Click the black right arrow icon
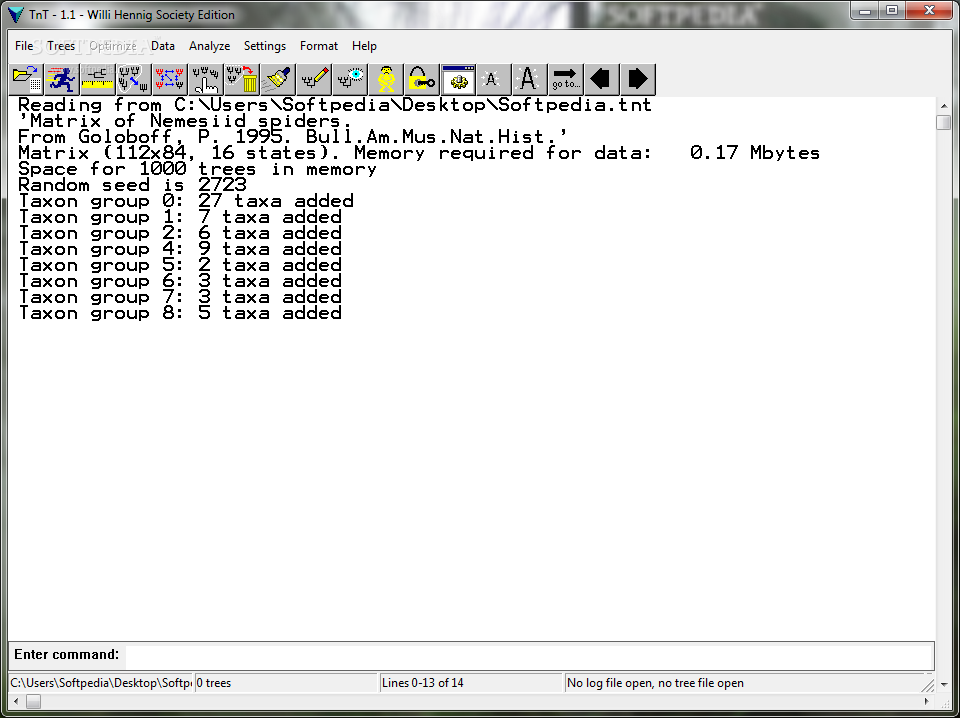Image resolution: width=960 pixels, height=718 pixels. (x=637, y=80)
